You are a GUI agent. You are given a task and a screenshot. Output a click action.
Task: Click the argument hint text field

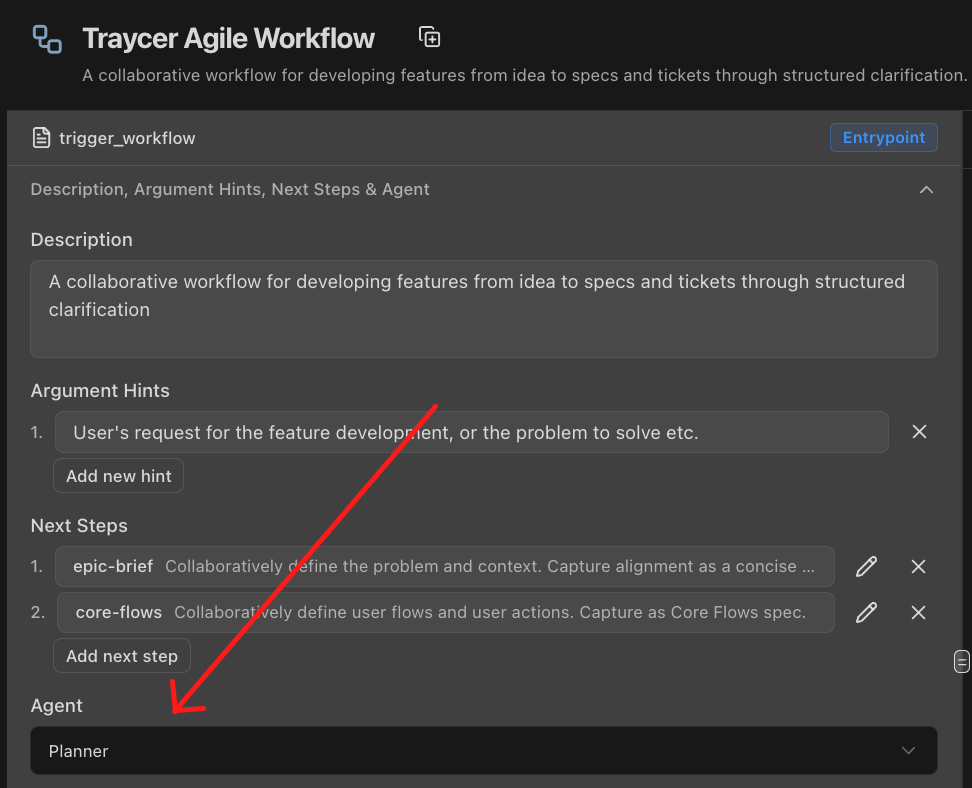click(400, 431)
